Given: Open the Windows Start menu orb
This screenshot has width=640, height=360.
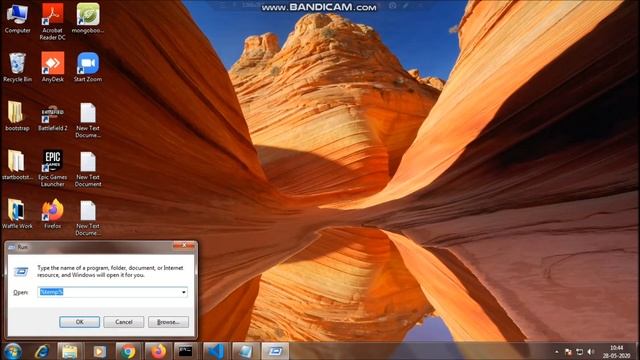Looking at the screenshot, I should [x=13, y=351].
